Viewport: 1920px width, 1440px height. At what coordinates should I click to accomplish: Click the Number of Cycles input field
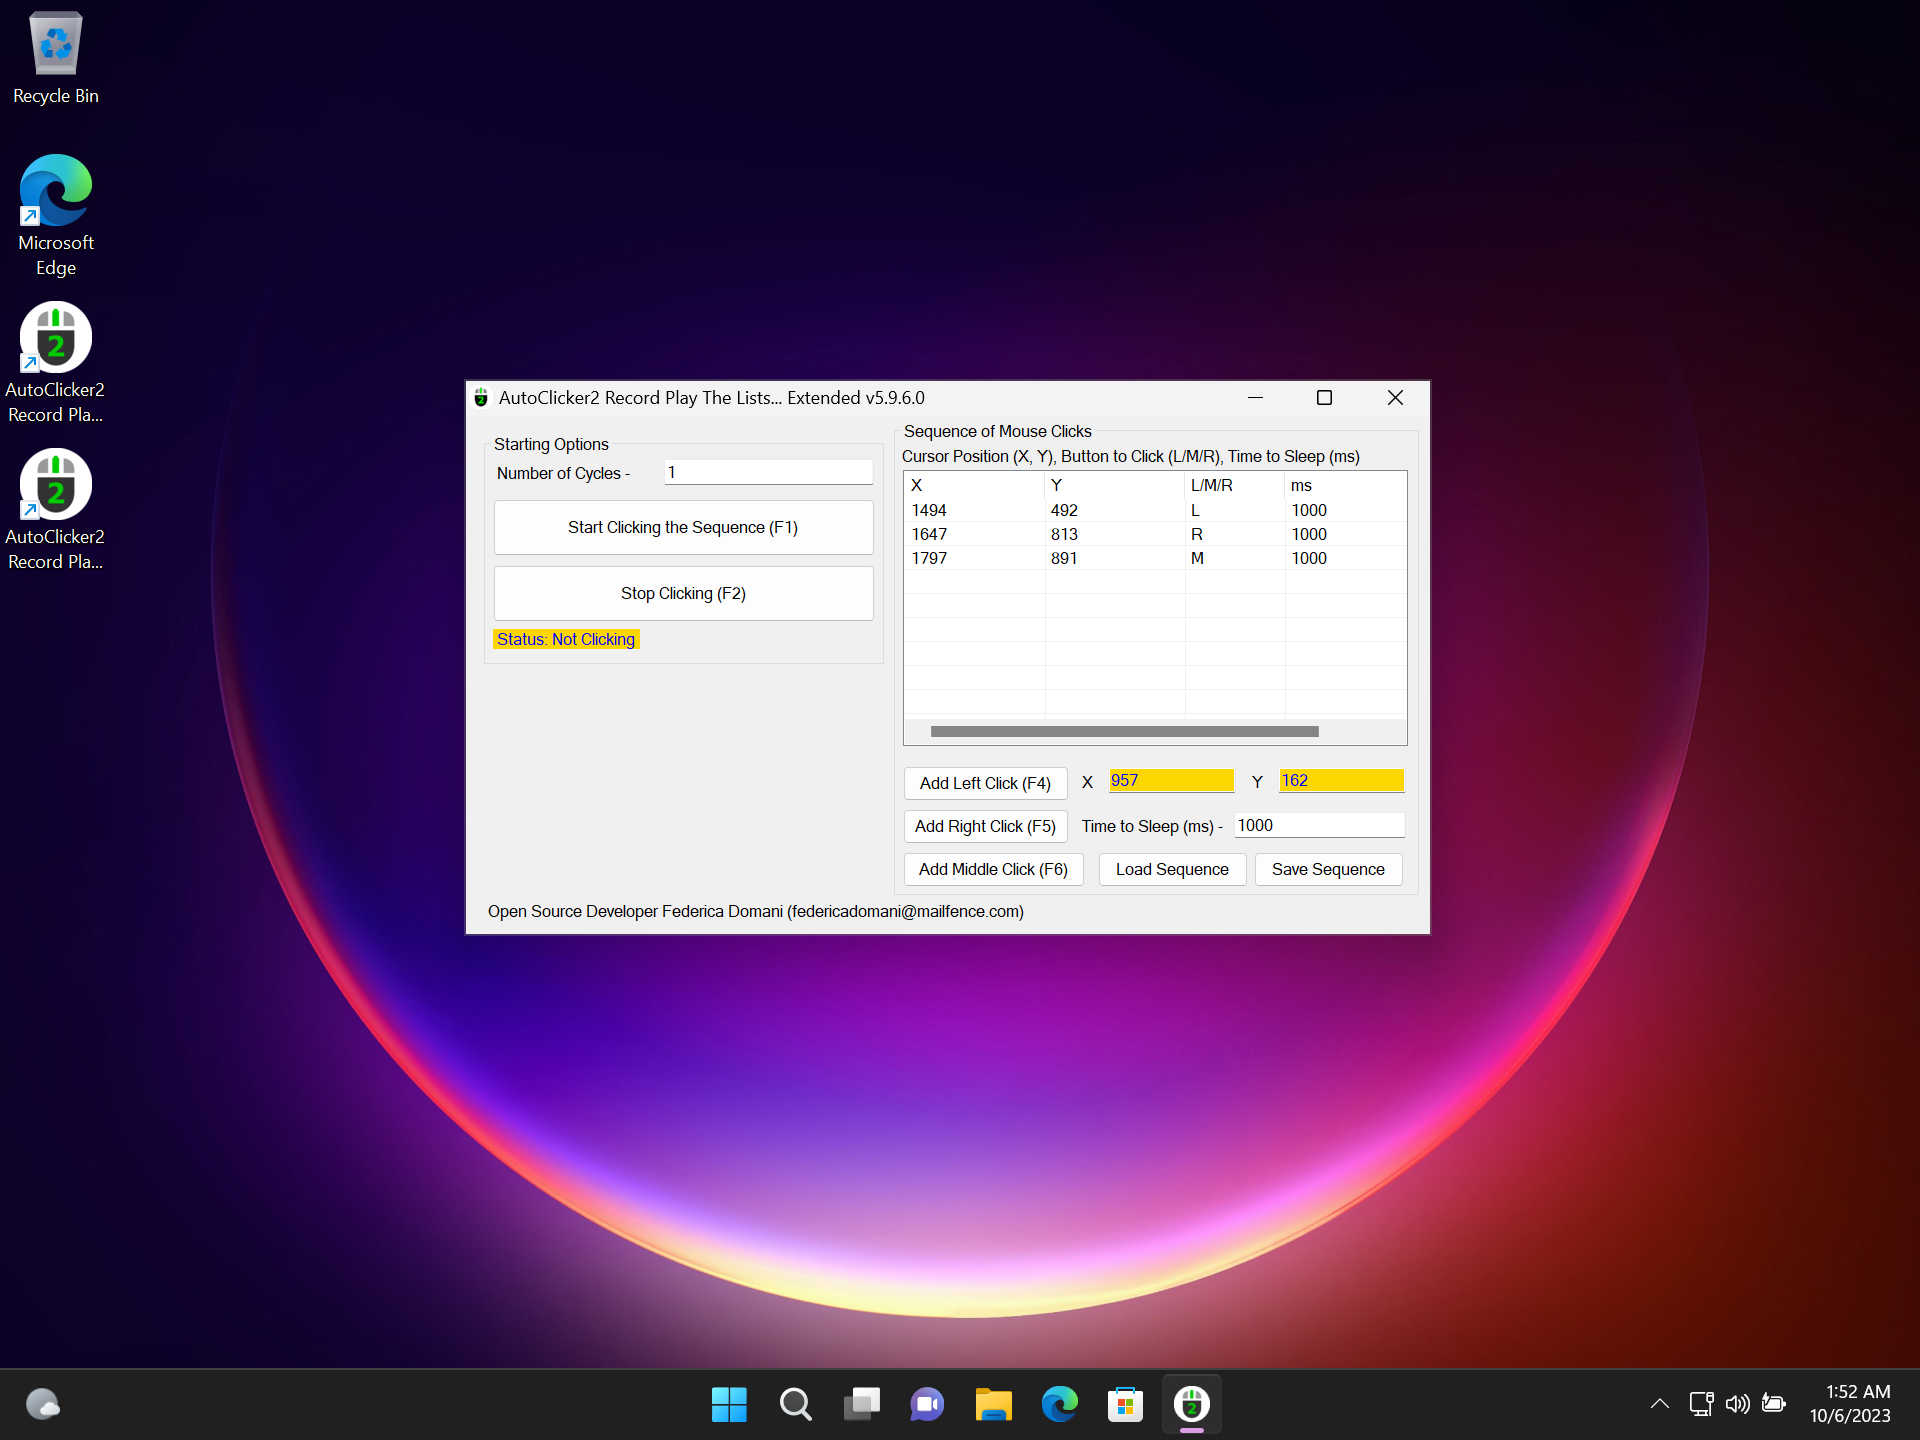pyautogui.click(x=768, y=472)
